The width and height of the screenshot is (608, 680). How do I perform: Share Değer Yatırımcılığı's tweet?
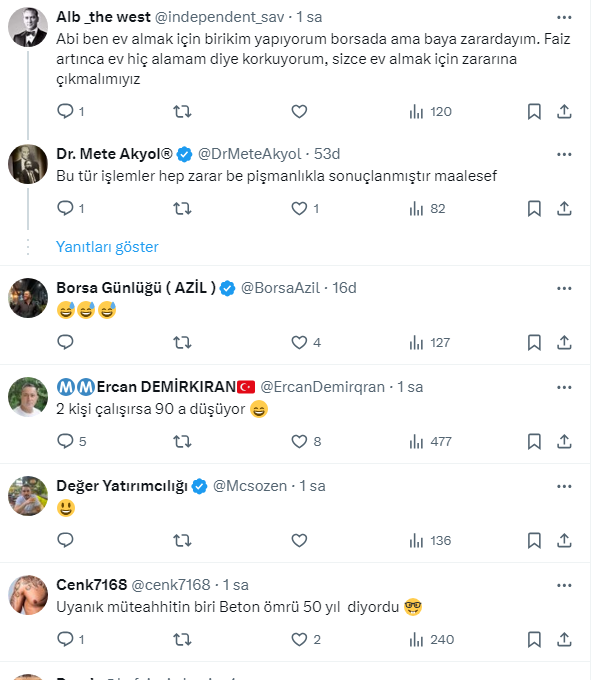click(564, 540)
